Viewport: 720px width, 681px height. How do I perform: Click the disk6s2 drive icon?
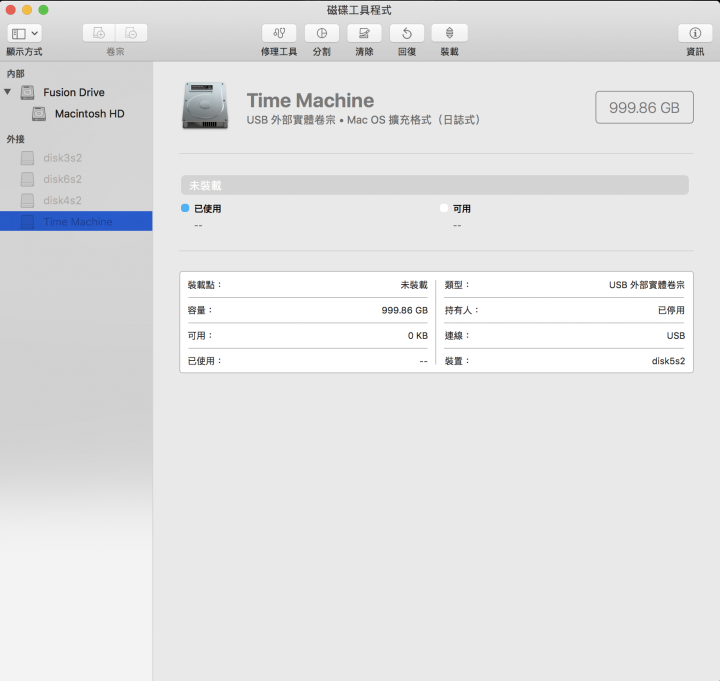tap(28, 179)
